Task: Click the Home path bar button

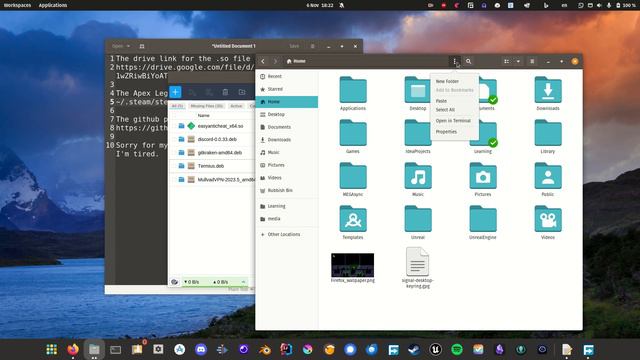Action: click(x=296, y=61)
